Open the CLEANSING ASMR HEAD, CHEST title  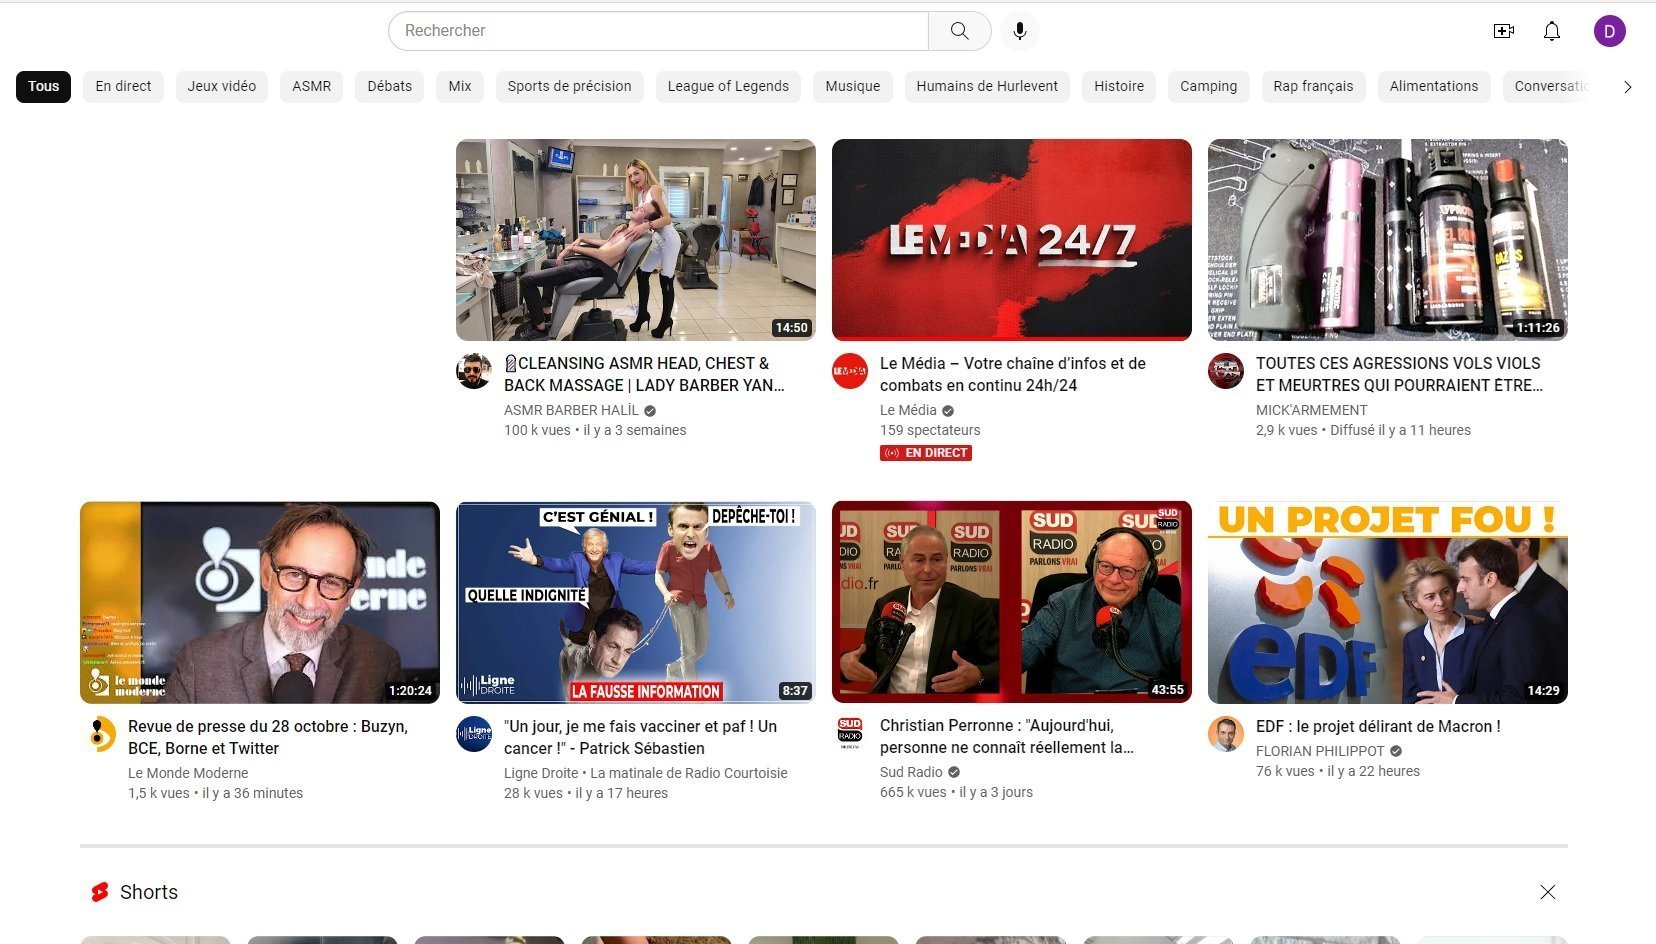coord(644,374)
